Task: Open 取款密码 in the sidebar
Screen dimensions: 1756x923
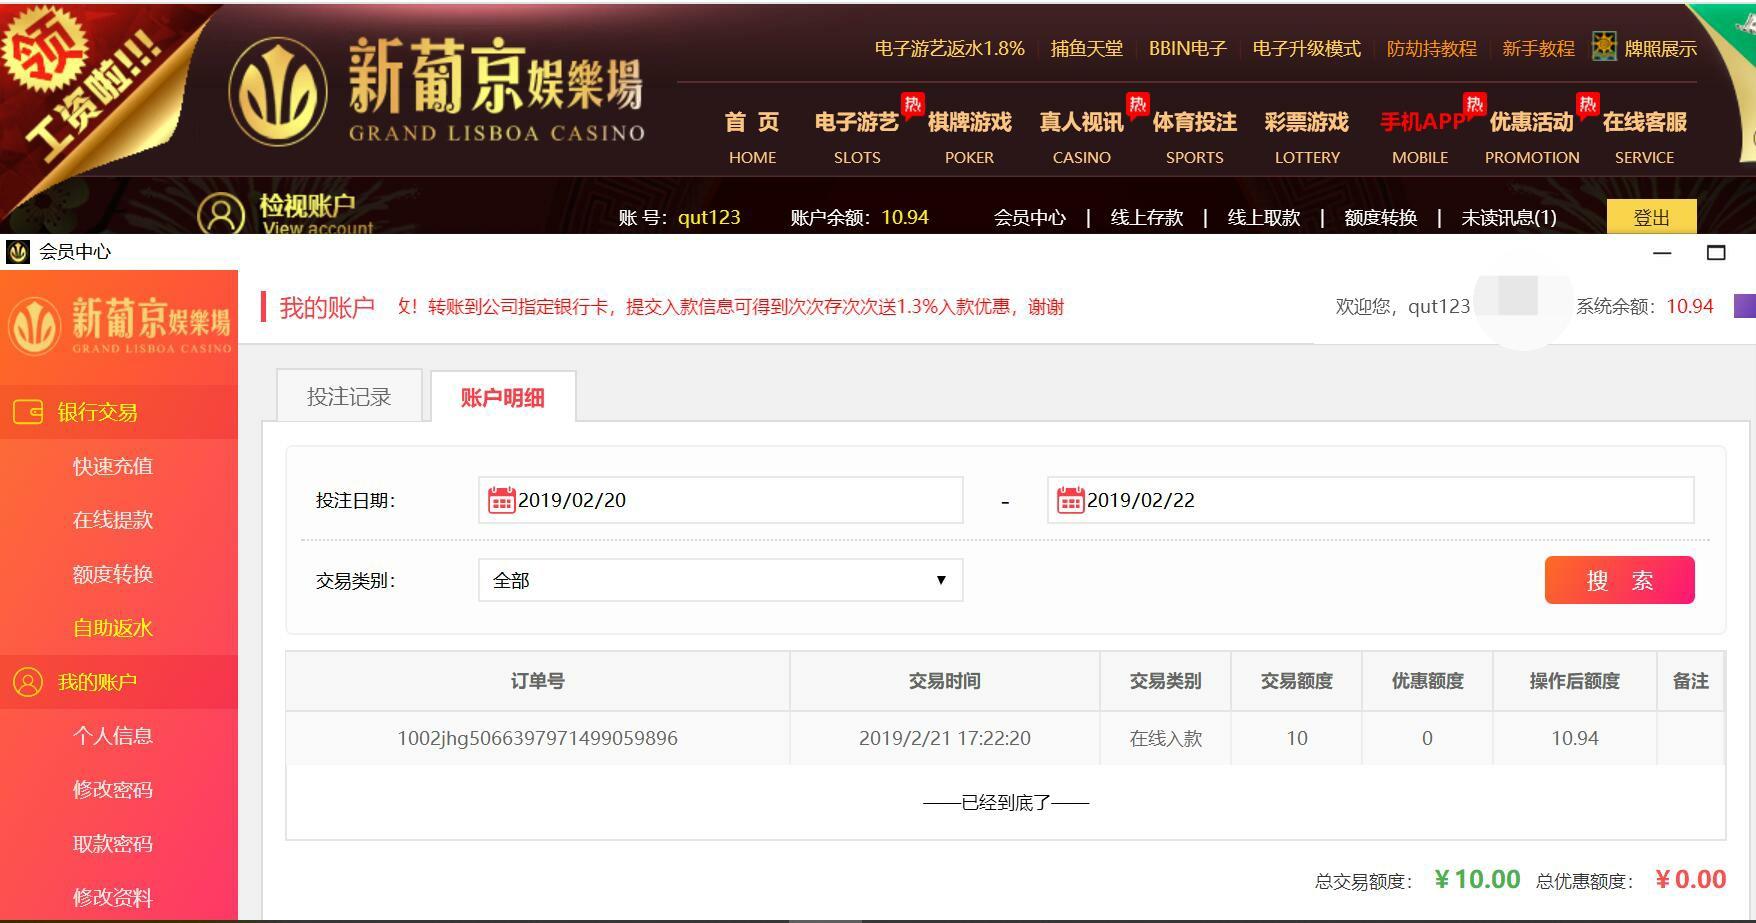Action: click(x=112, y=844)
